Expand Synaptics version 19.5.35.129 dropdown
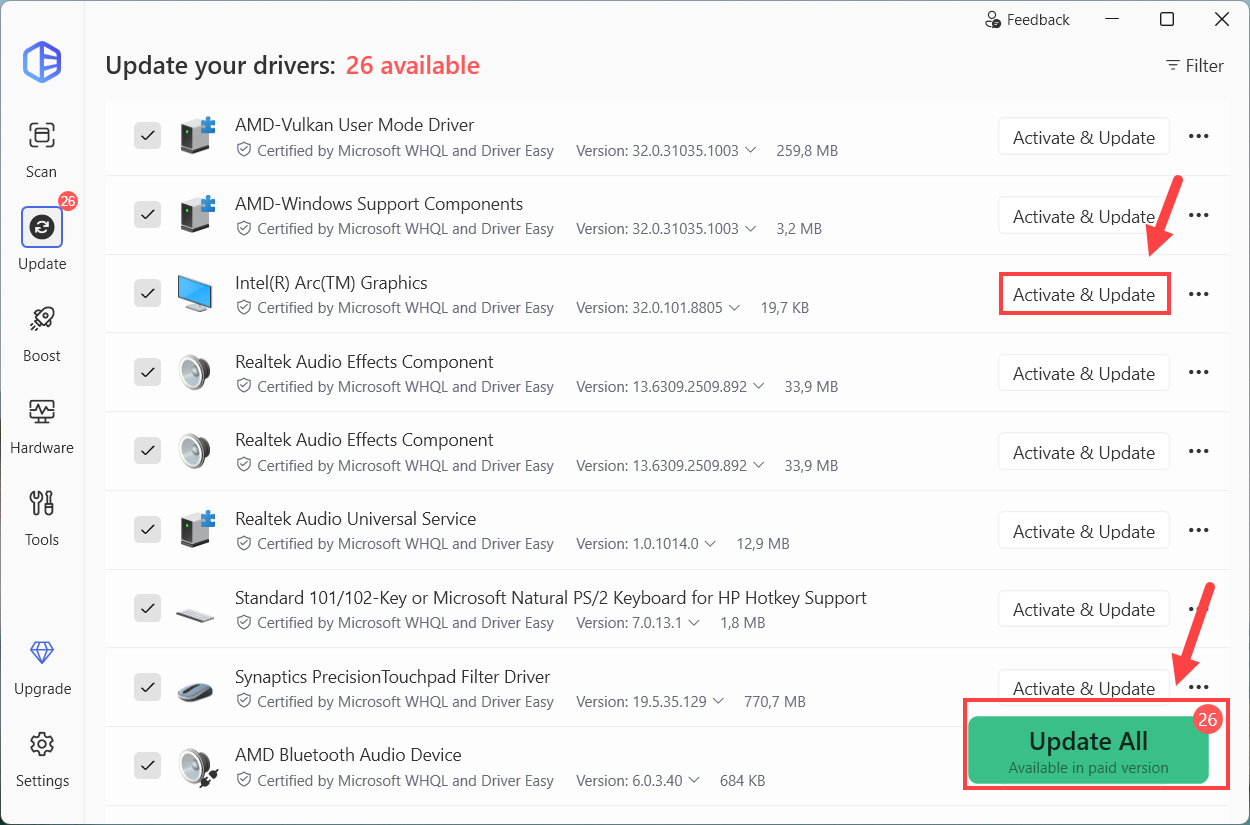Screen dimensions: 1250x825 (x=719, y=702)
